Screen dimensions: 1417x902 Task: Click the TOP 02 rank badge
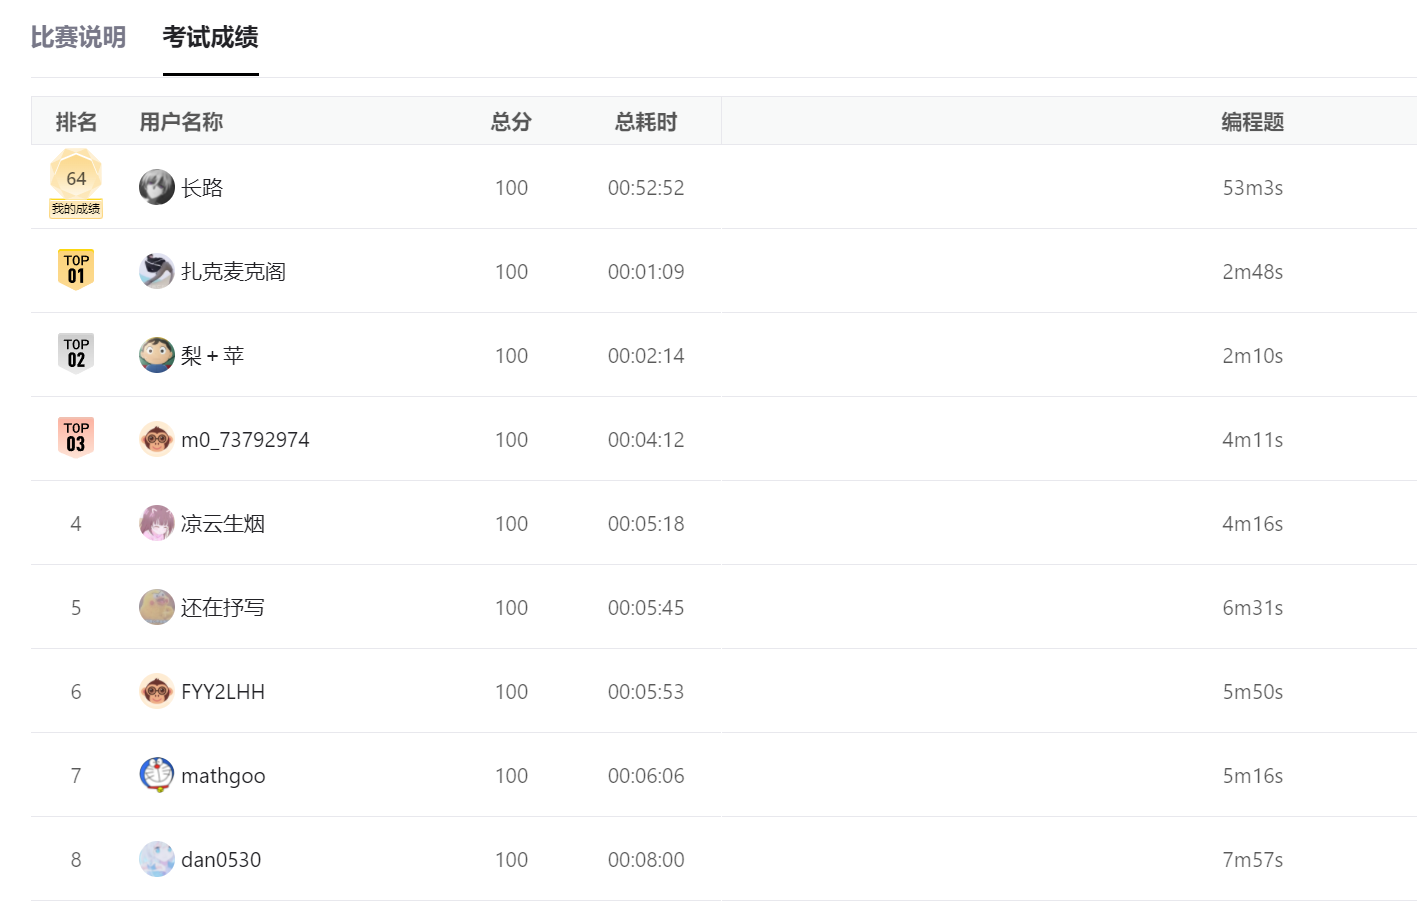point(76,353)
